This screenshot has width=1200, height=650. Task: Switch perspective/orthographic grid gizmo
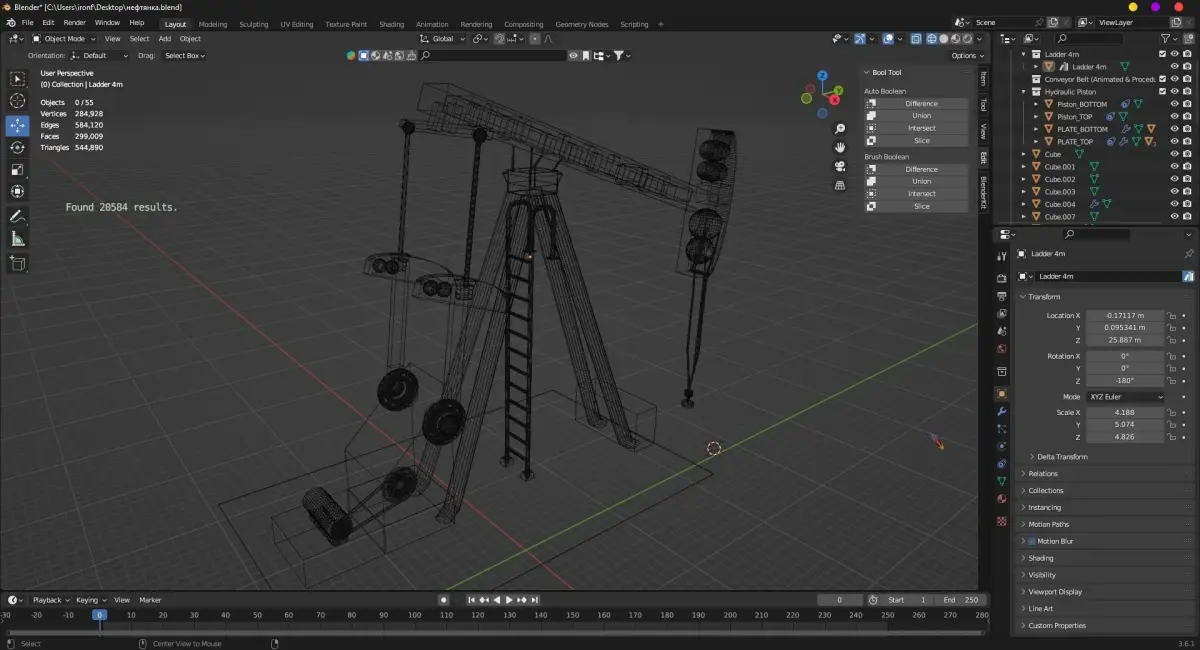tap(840, 185)
